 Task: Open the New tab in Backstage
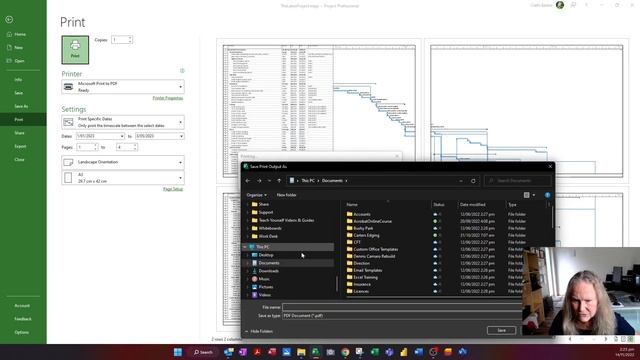pyautogui.click(x=15, y=48)
